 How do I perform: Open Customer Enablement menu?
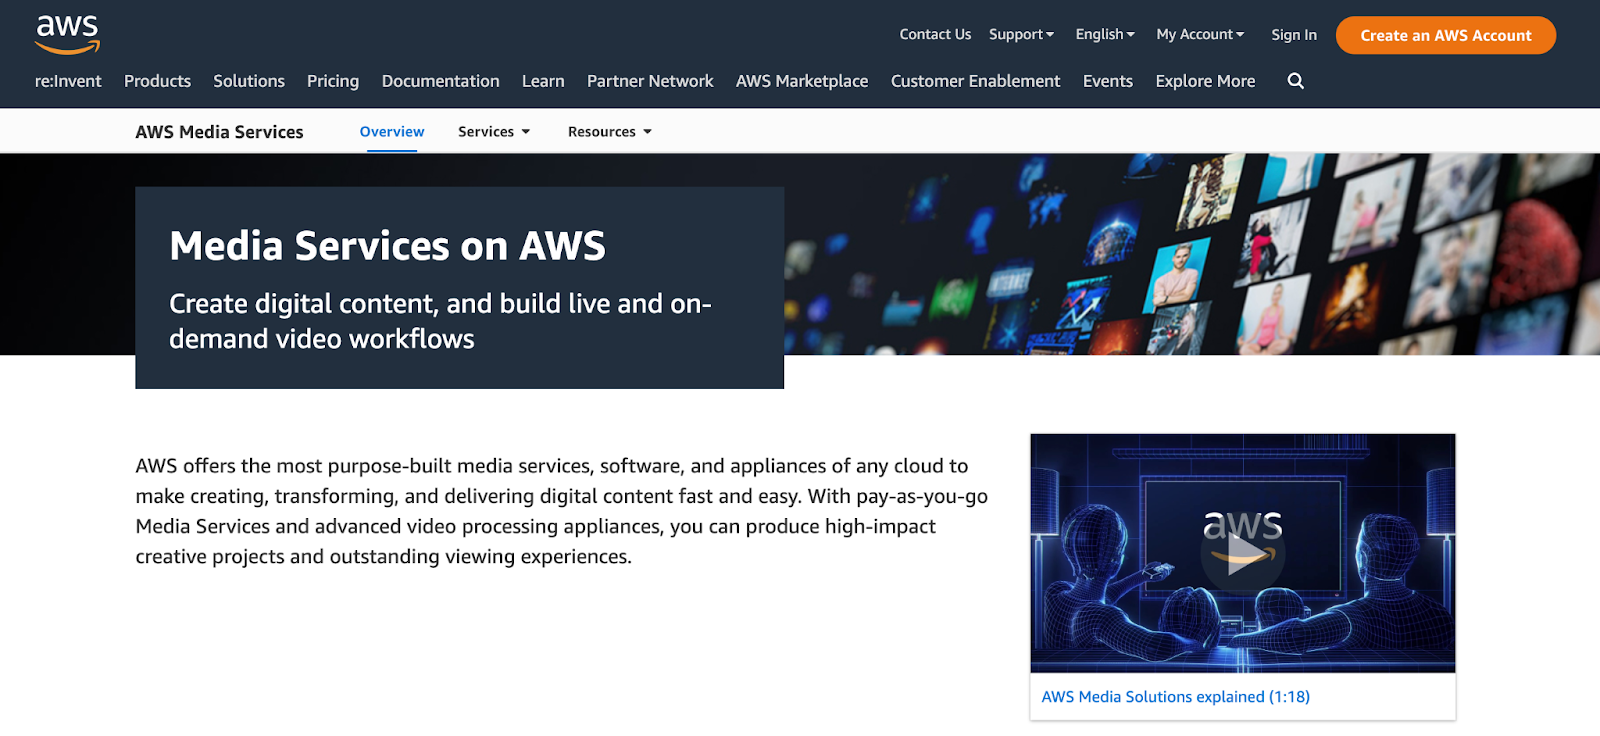[975, 81]
